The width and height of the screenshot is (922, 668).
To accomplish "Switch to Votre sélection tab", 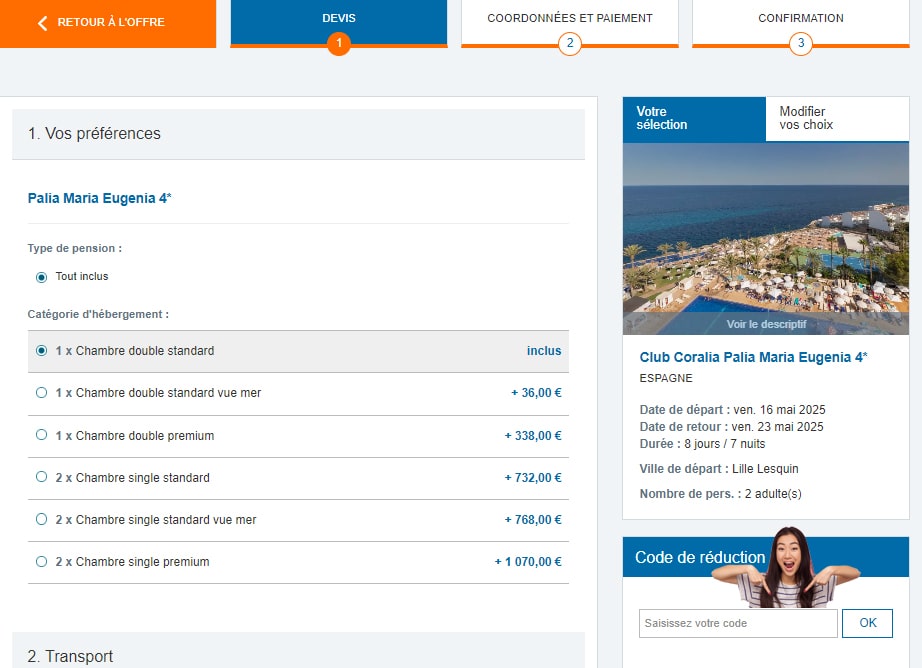I will (x=694, y=119).
